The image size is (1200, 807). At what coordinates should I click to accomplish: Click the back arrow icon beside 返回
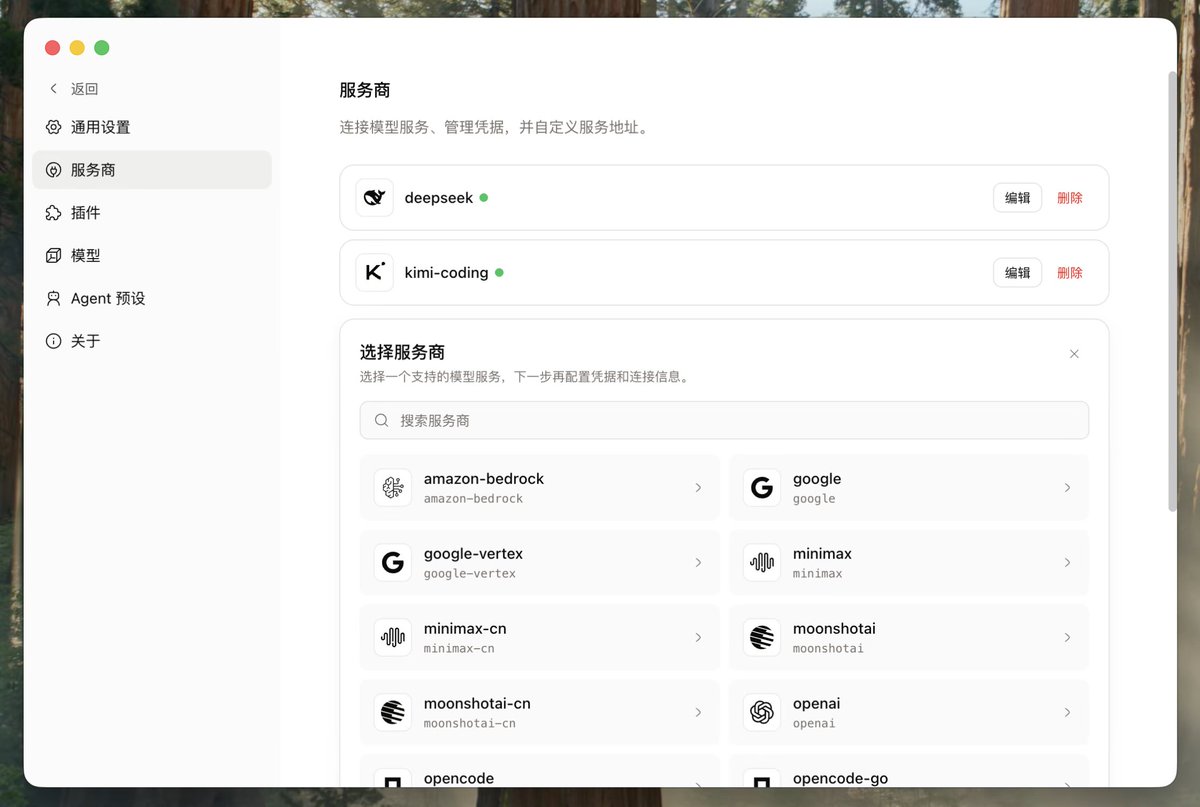(54, 89)
